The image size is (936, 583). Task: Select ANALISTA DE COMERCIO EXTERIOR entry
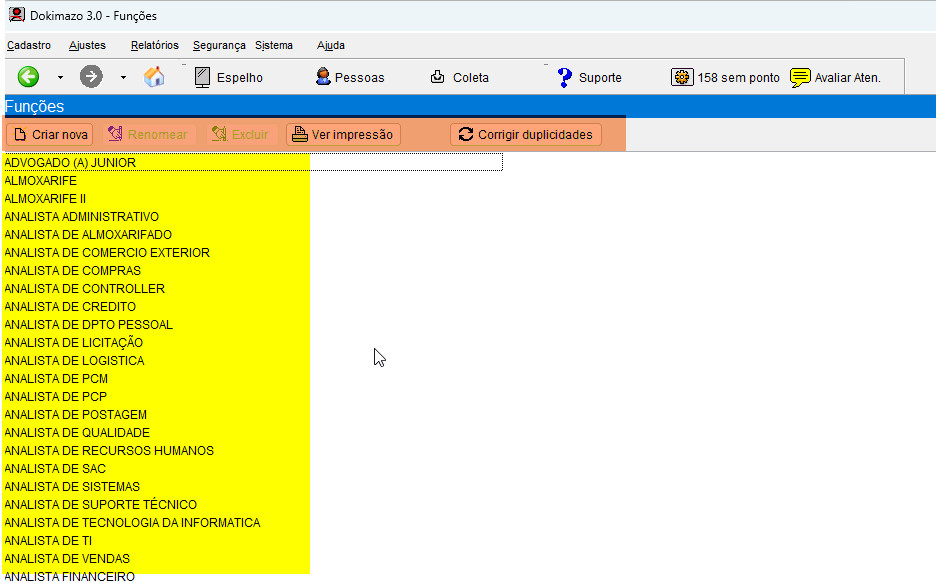click(107, 252)
